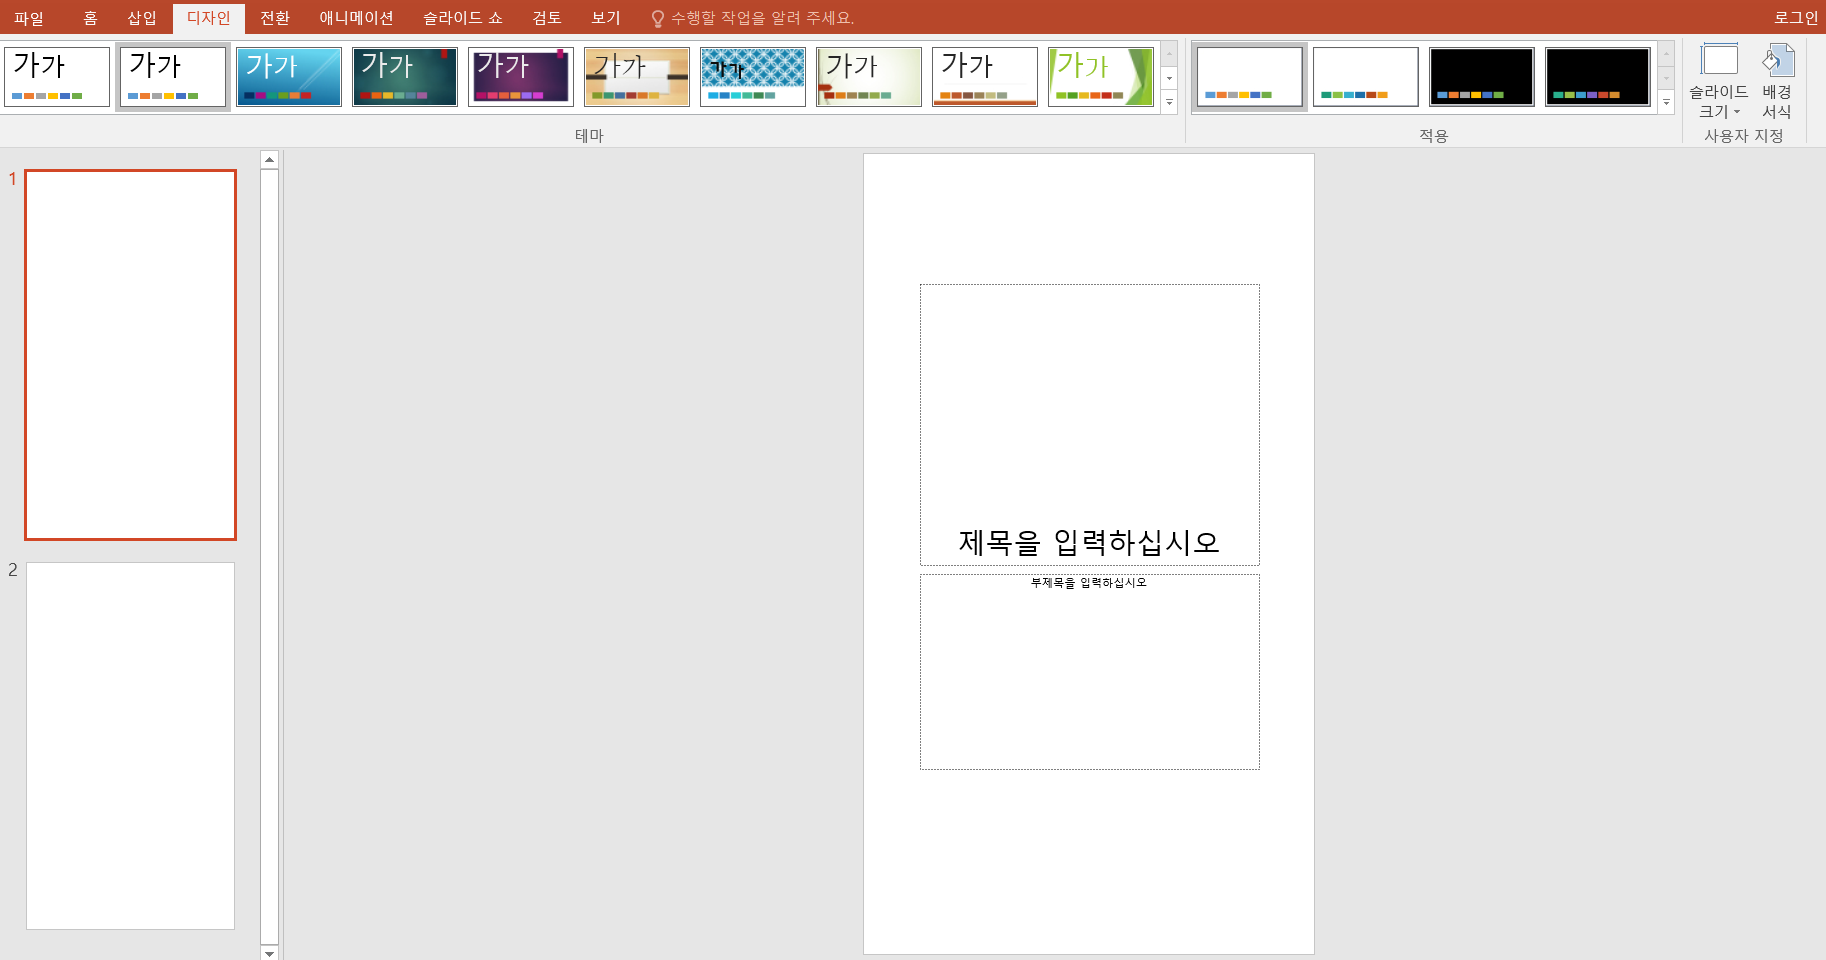Click 로그인 to sign in
The height and width of the screenshot is (960, 1826).
tap(1796, 18)
